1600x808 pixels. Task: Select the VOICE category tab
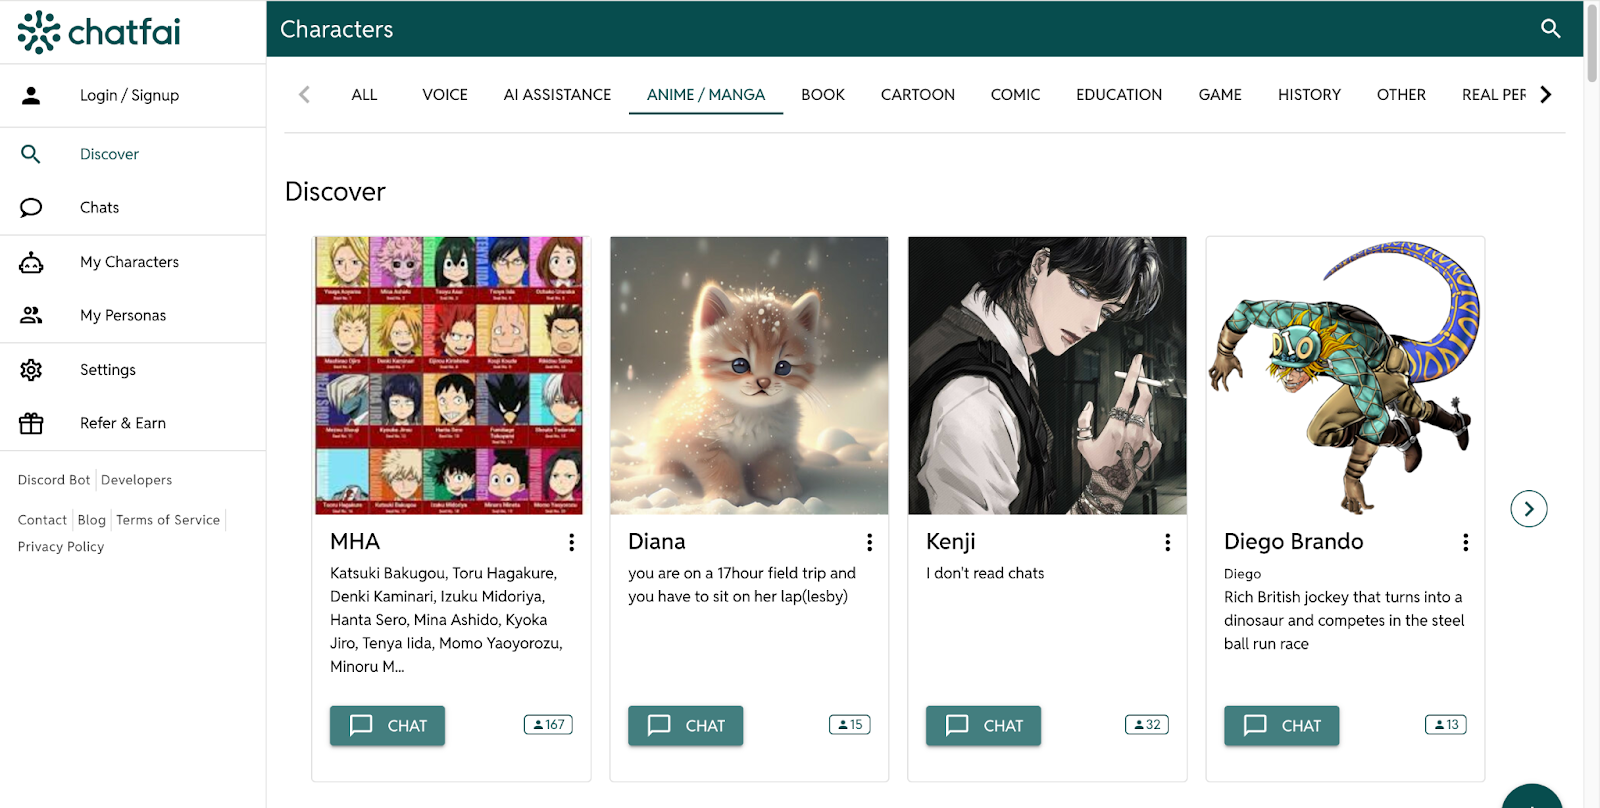click(445, 94)
